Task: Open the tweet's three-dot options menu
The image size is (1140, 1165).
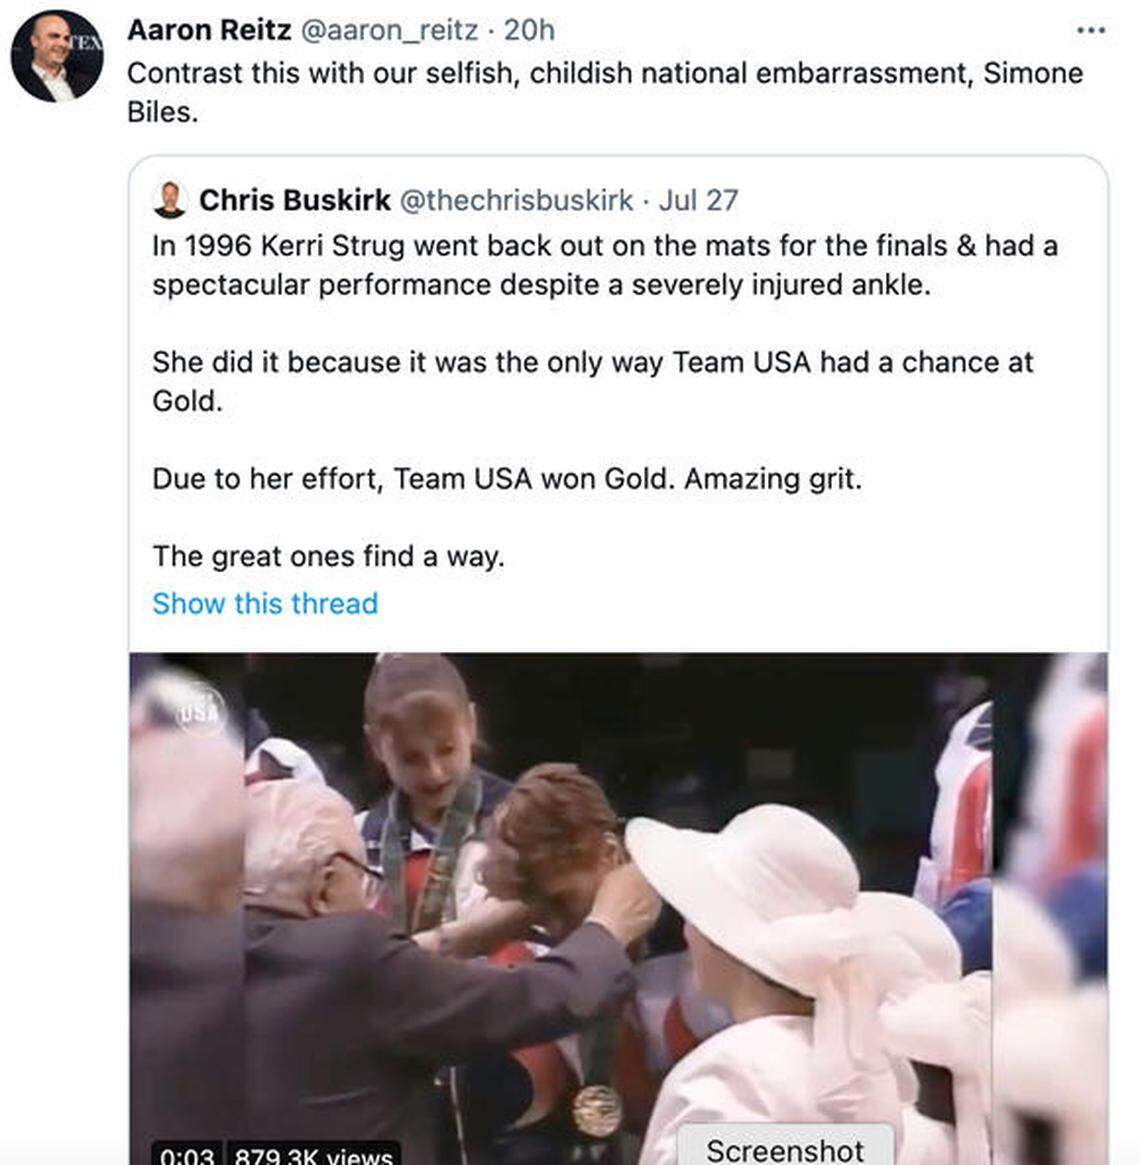Action: coord(1090,30)
